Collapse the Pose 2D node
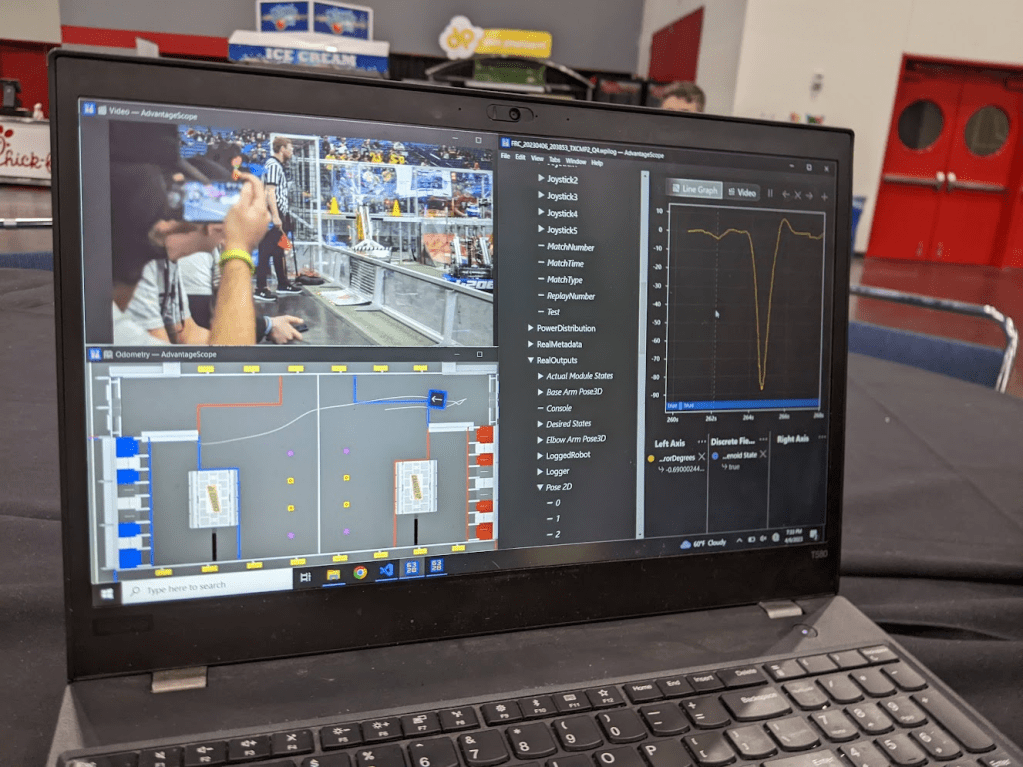 click(x=541, y=487)
